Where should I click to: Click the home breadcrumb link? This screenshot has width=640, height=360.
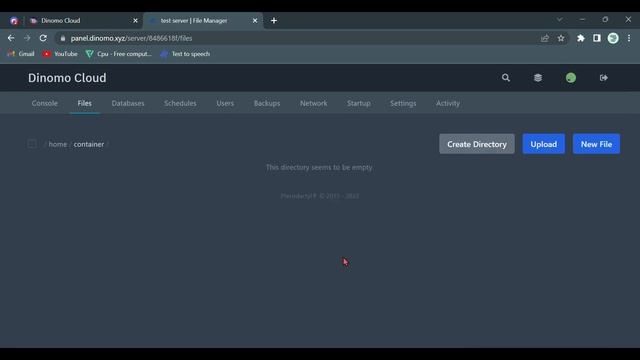point(58,144)
